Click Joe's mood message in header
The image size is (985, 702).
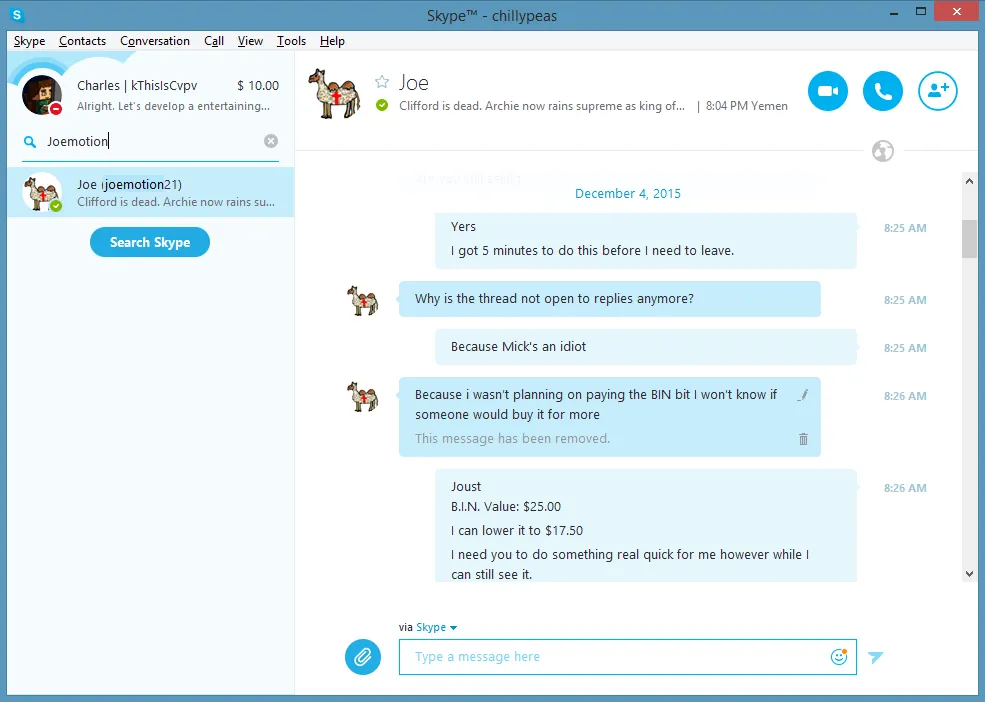(541, 106)
